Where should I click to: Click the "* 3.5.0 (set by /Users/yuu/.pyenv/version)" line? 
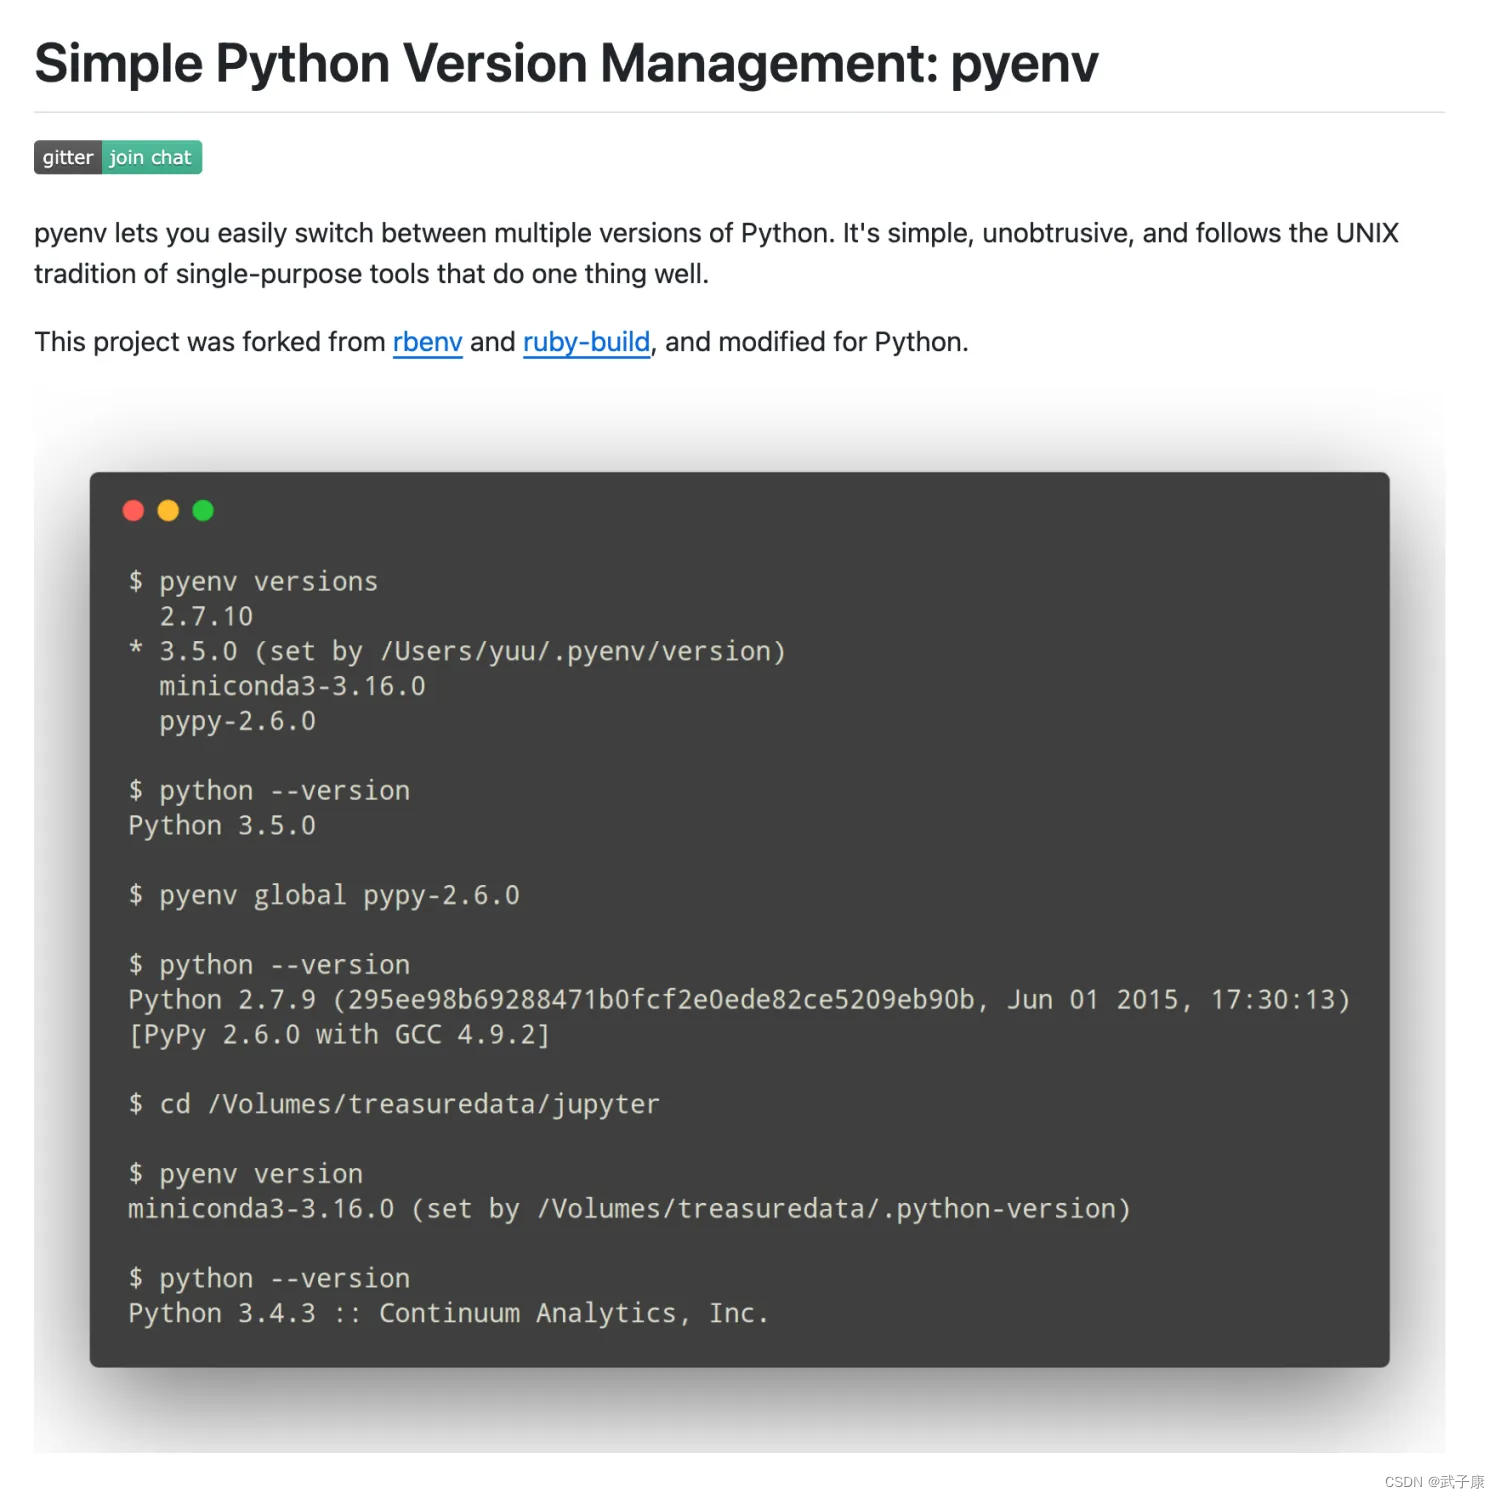click(x=457, y=652)
